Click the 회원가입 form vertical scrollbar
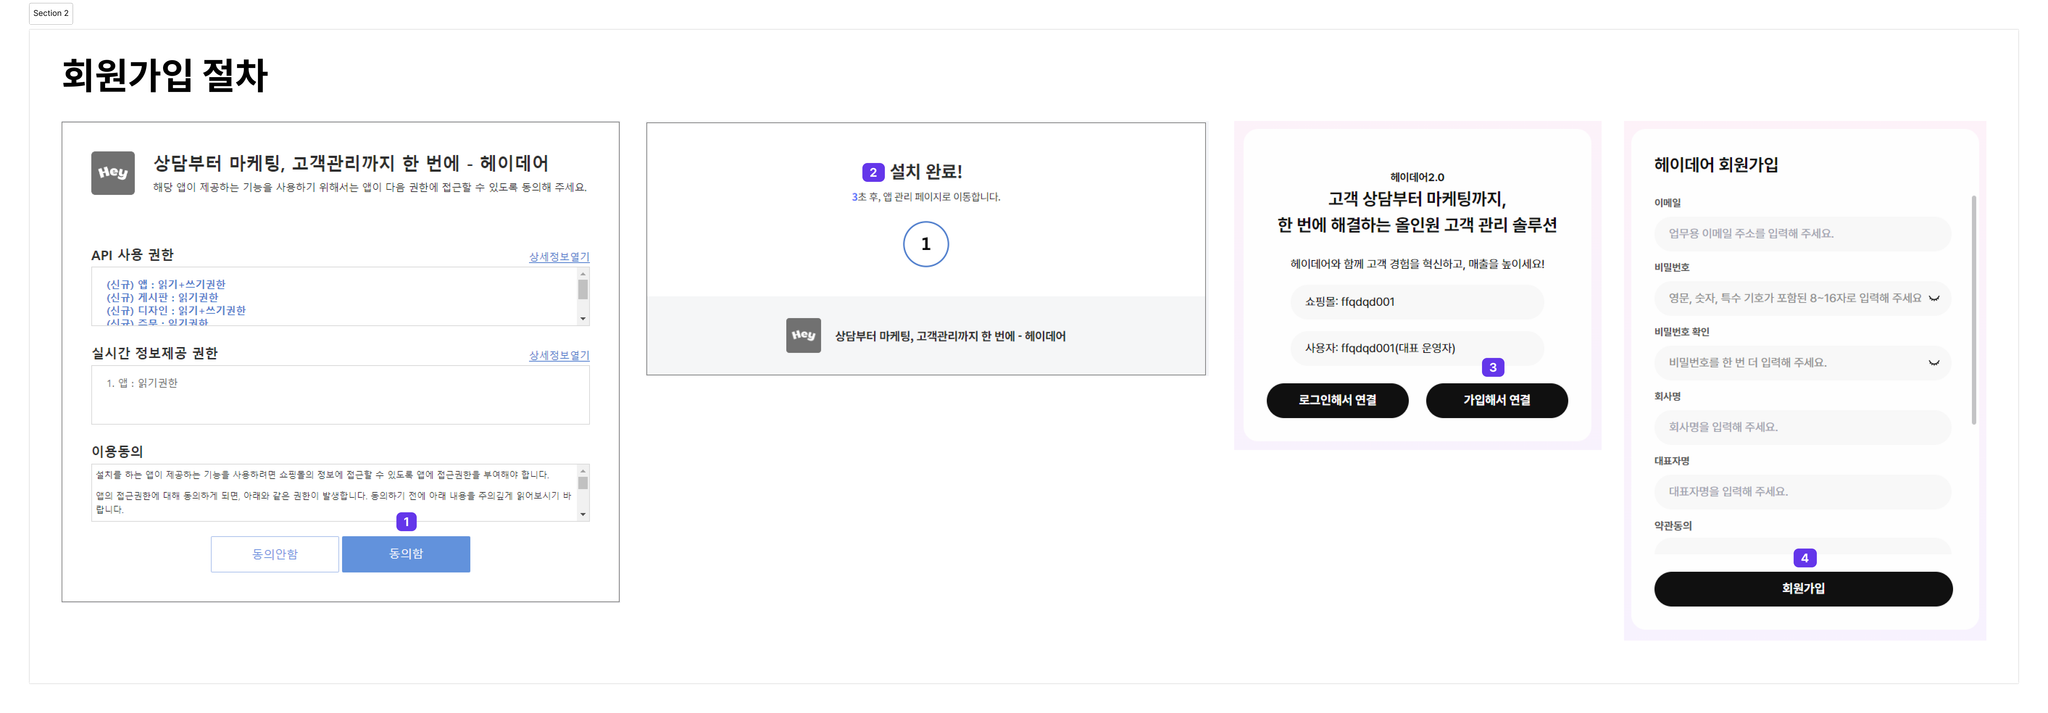Image resolution: width=2048 pixels, height=713 pixels. tap(1973, 310)
